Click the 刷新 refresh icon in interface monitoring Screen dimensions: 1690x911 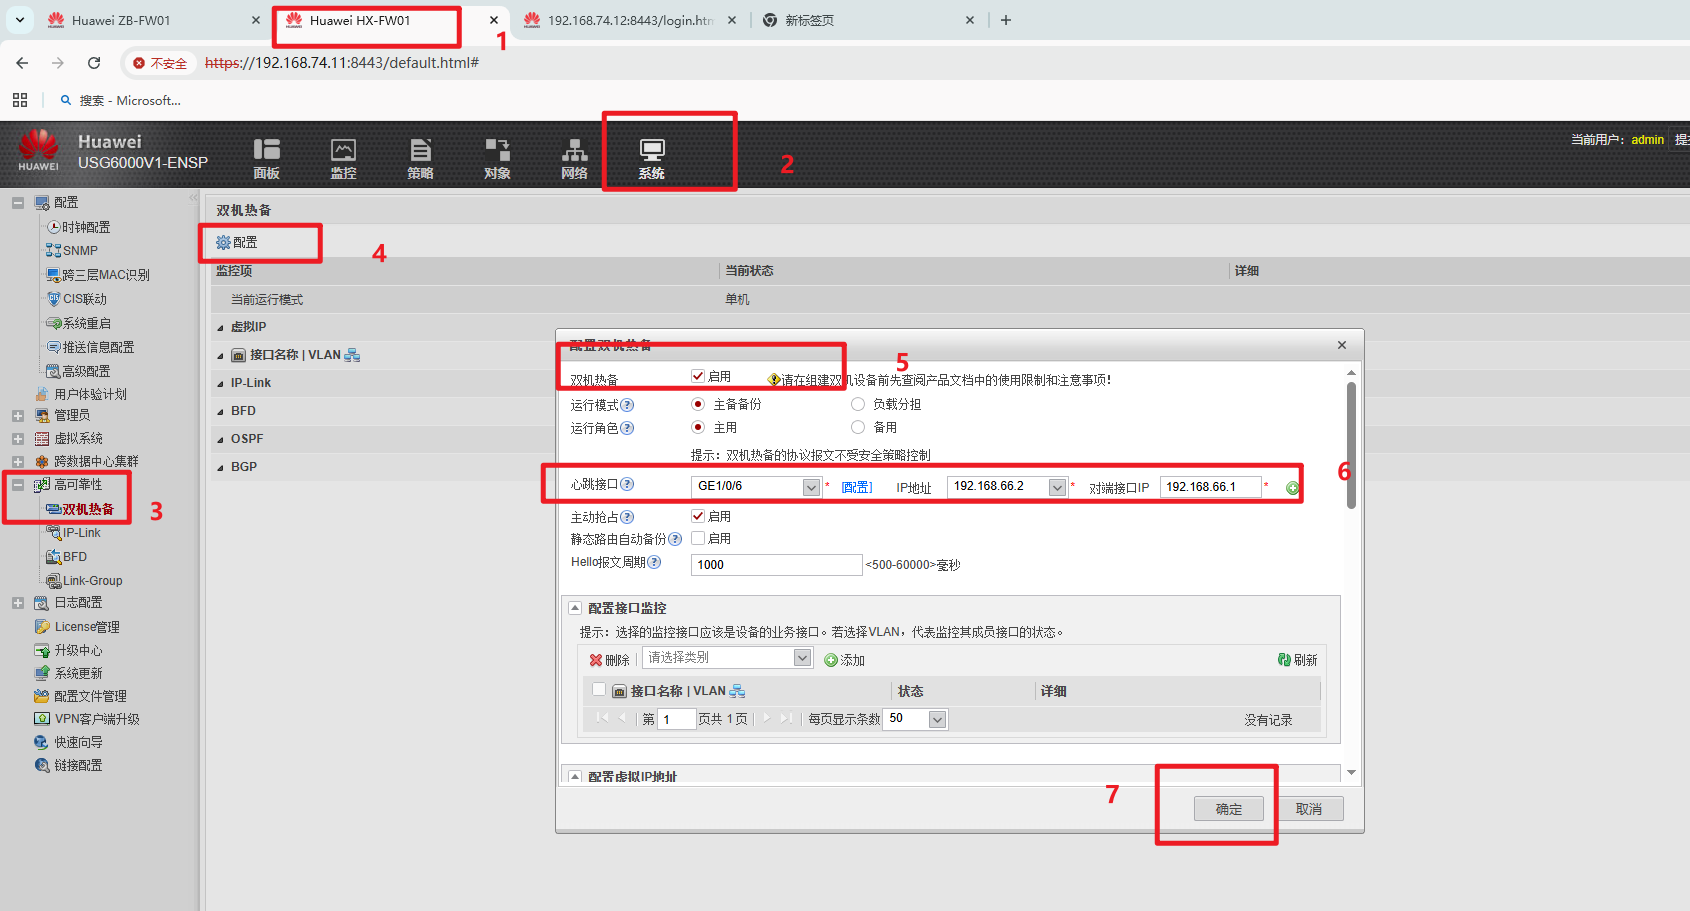tap(1285, 660)
